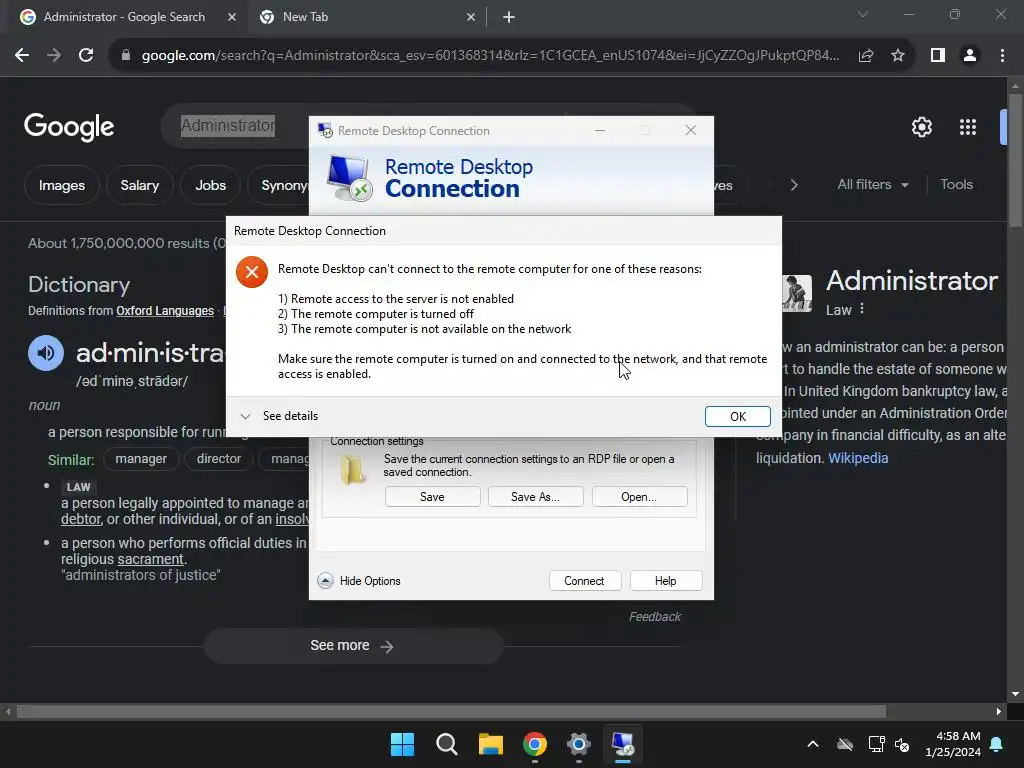Toggle Chrome side panel

pyautogui.click(x=938, y=56)
